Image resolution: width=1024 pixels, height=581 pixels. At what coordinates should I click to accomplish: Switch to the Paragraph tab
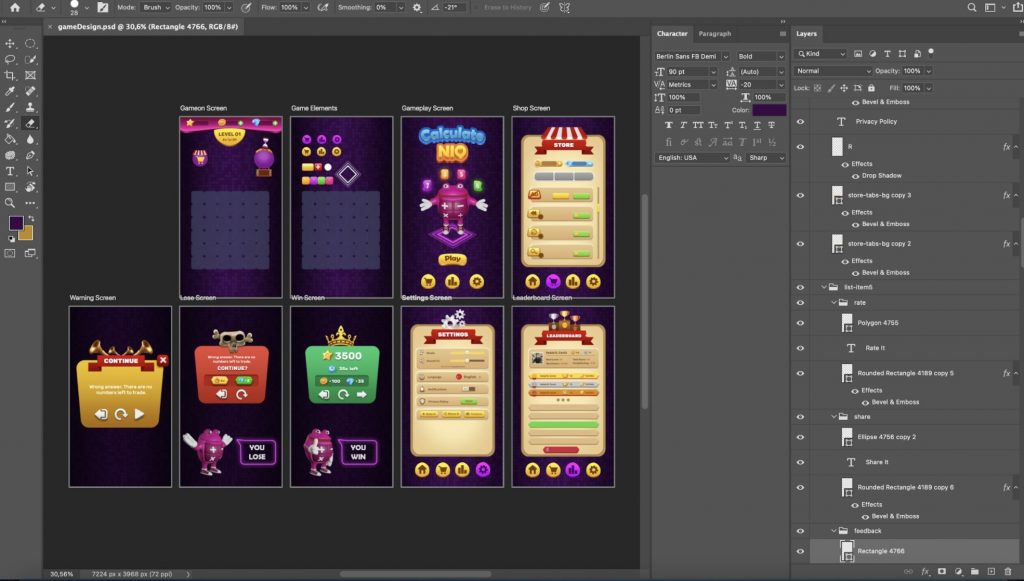(x=714, y=34)
